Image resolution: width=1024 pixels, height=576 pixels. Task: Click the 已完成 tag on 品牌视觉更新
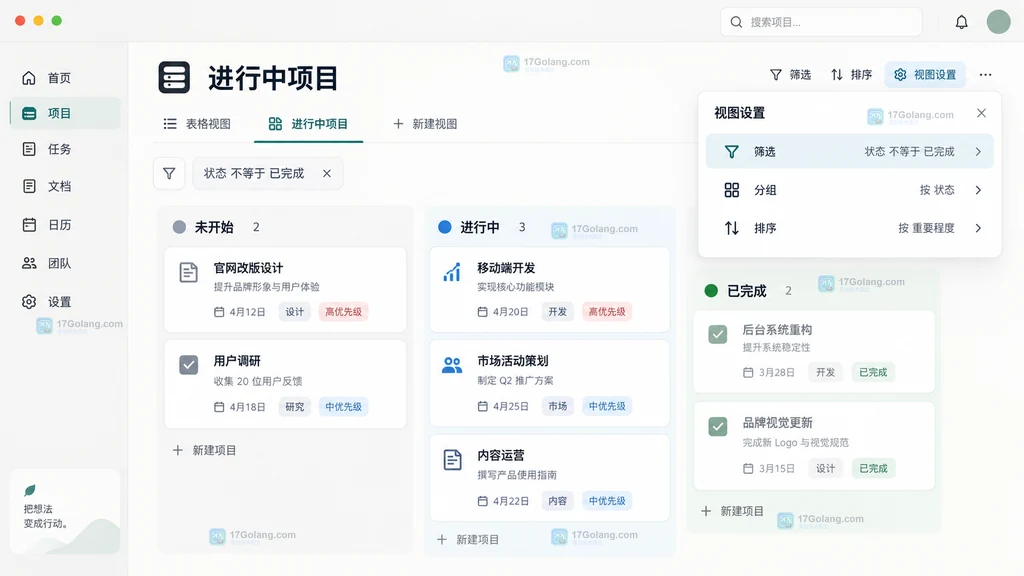(873, 468)
